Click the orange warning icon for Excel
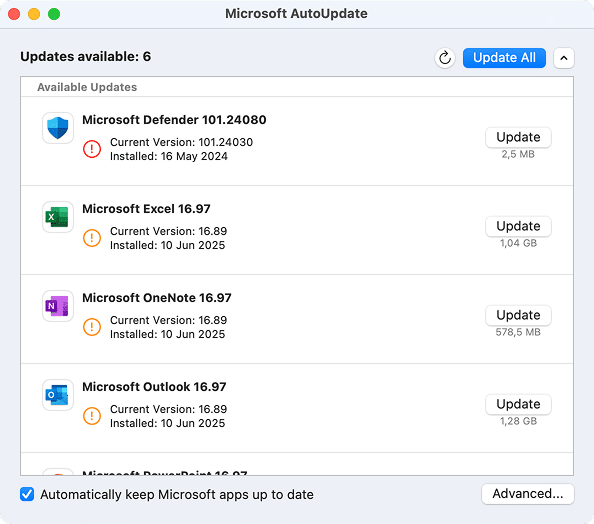594x524 pixels. (x=92, y=238)
